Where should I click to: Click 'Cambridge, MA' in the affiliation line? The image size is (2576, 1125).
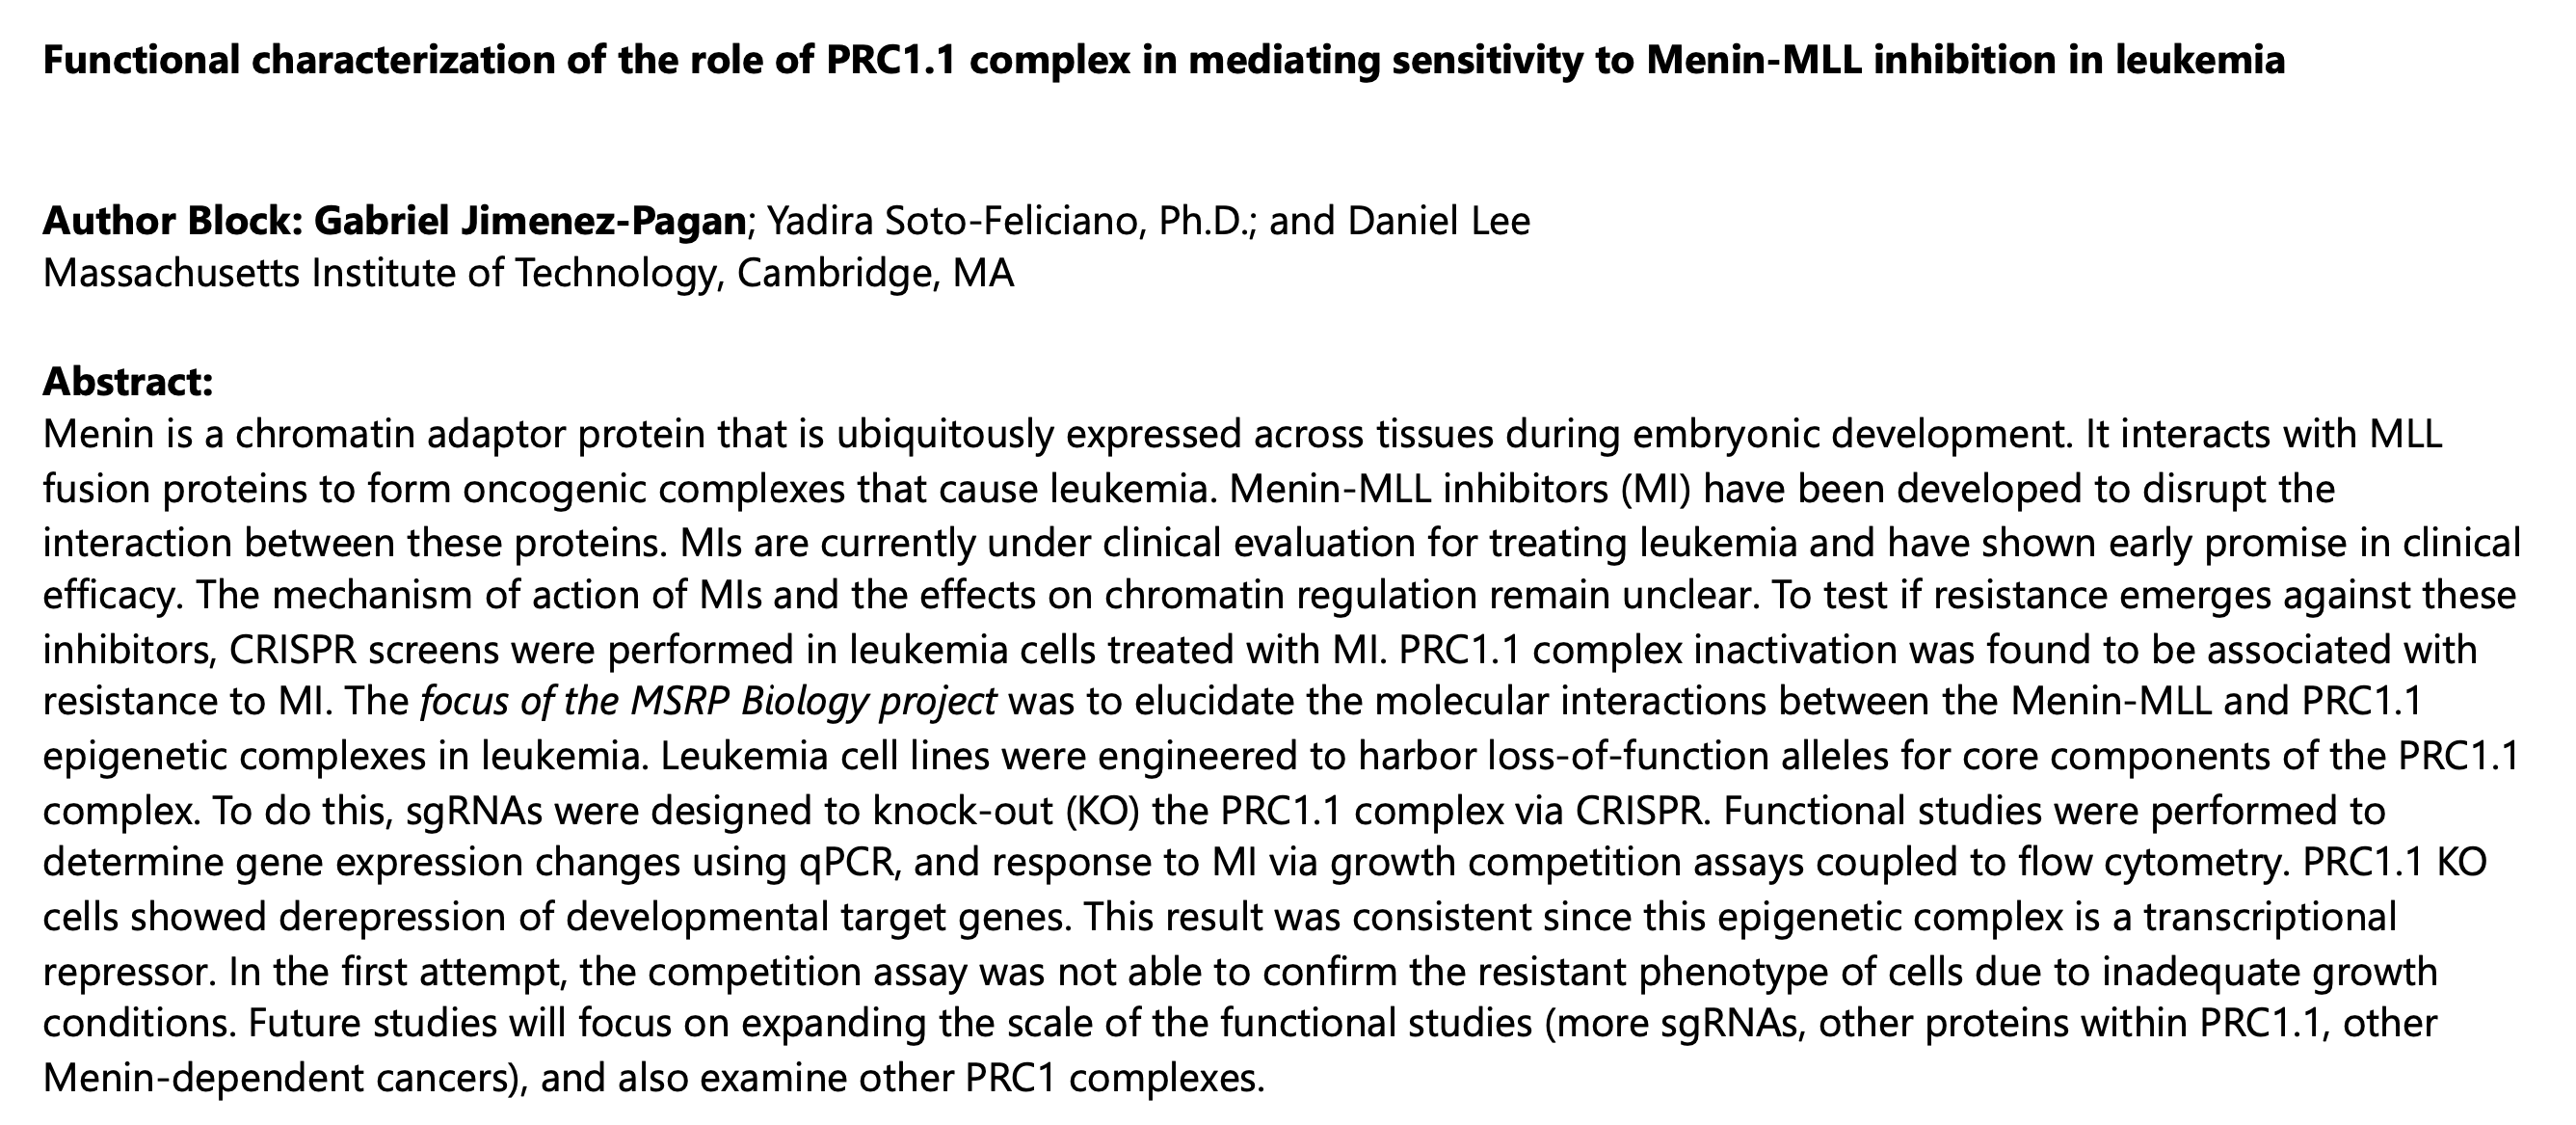point(876,274)
